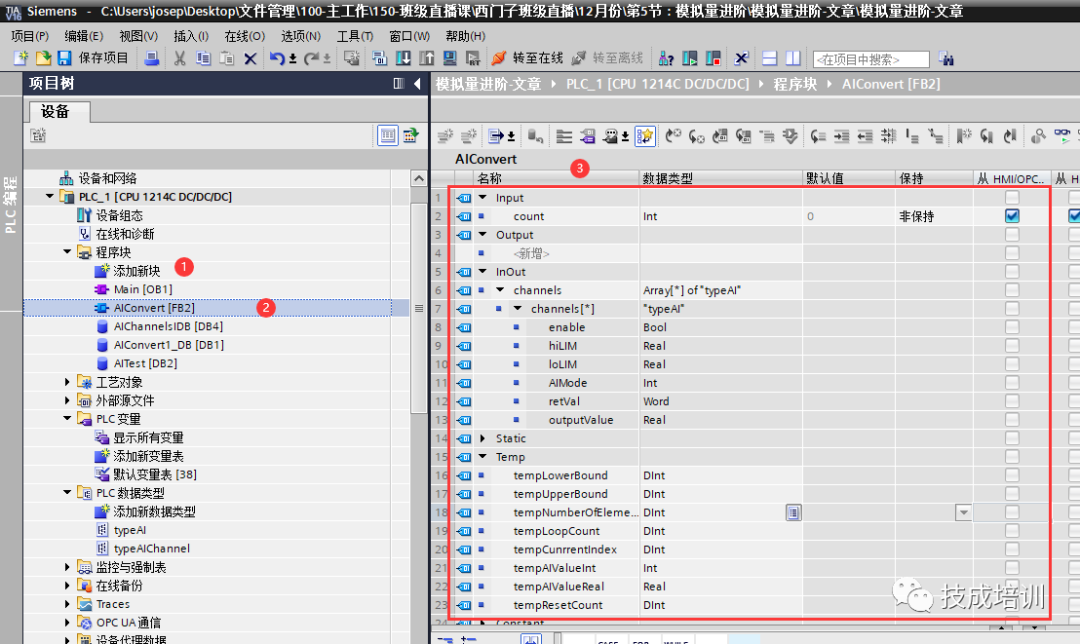This screenshot has width=1080, height=644.
Task: Click the Delete X icon in the toolbar
Action: [x=250, y=59]
